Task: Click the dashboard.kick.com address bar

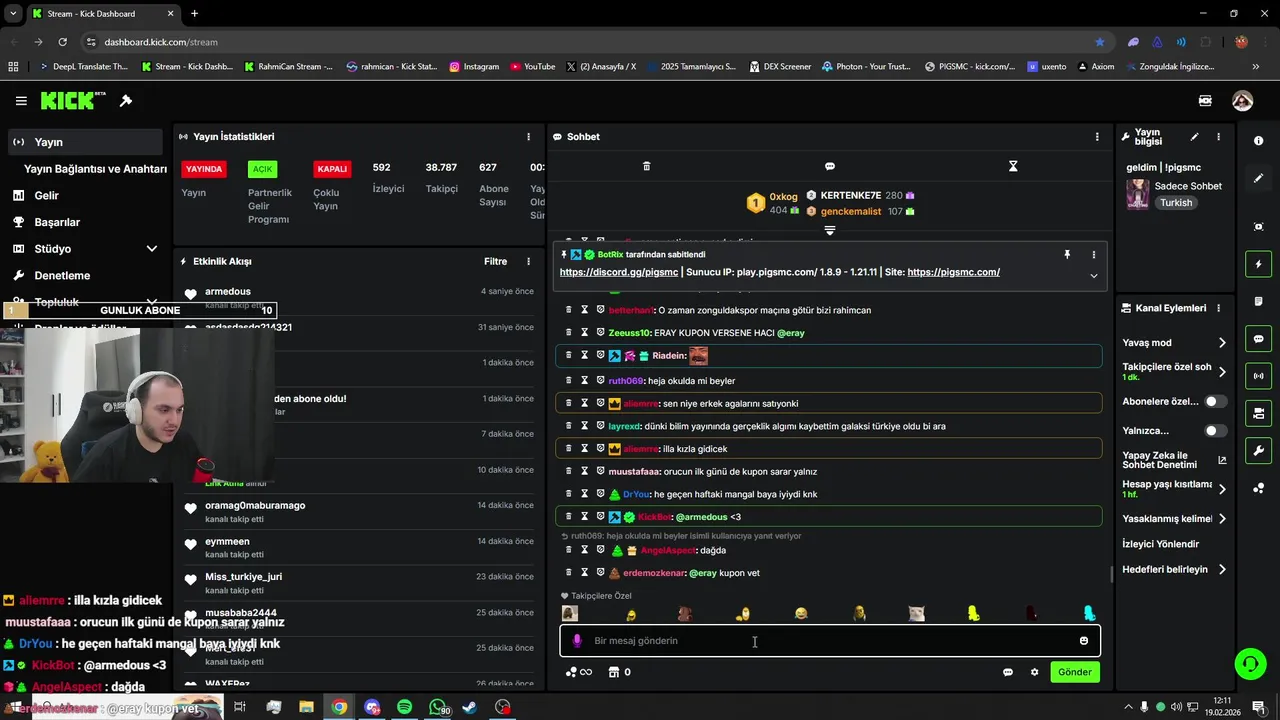Action: click(x=590, y=42)
